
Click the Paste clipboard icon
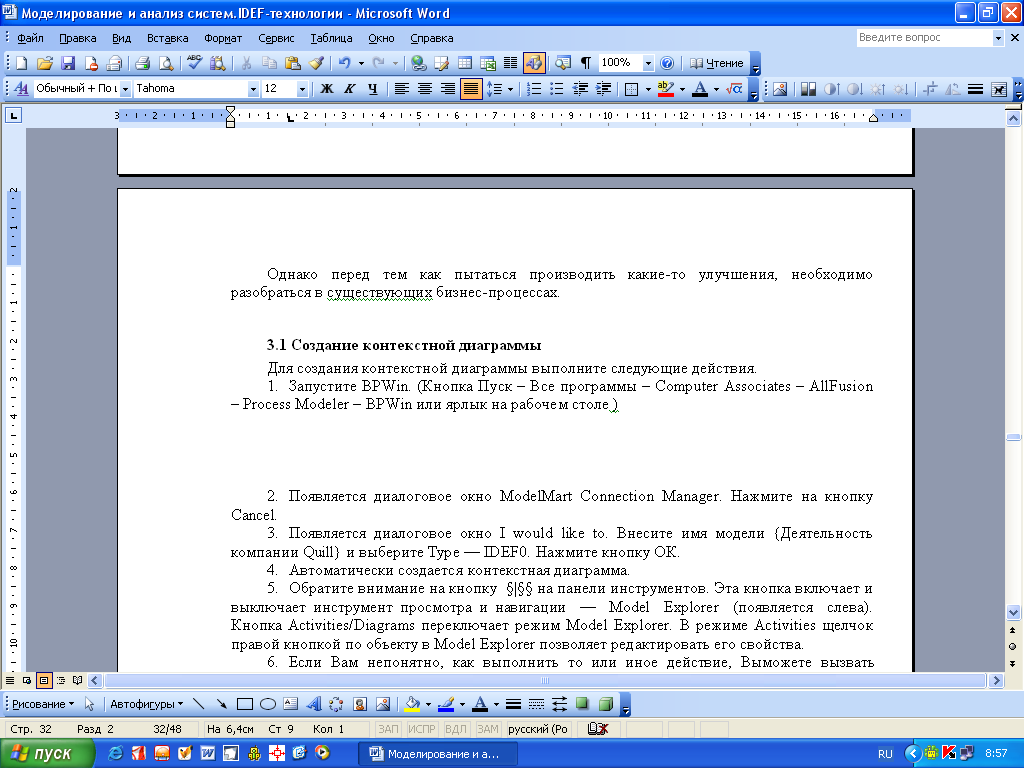point(293,63)
